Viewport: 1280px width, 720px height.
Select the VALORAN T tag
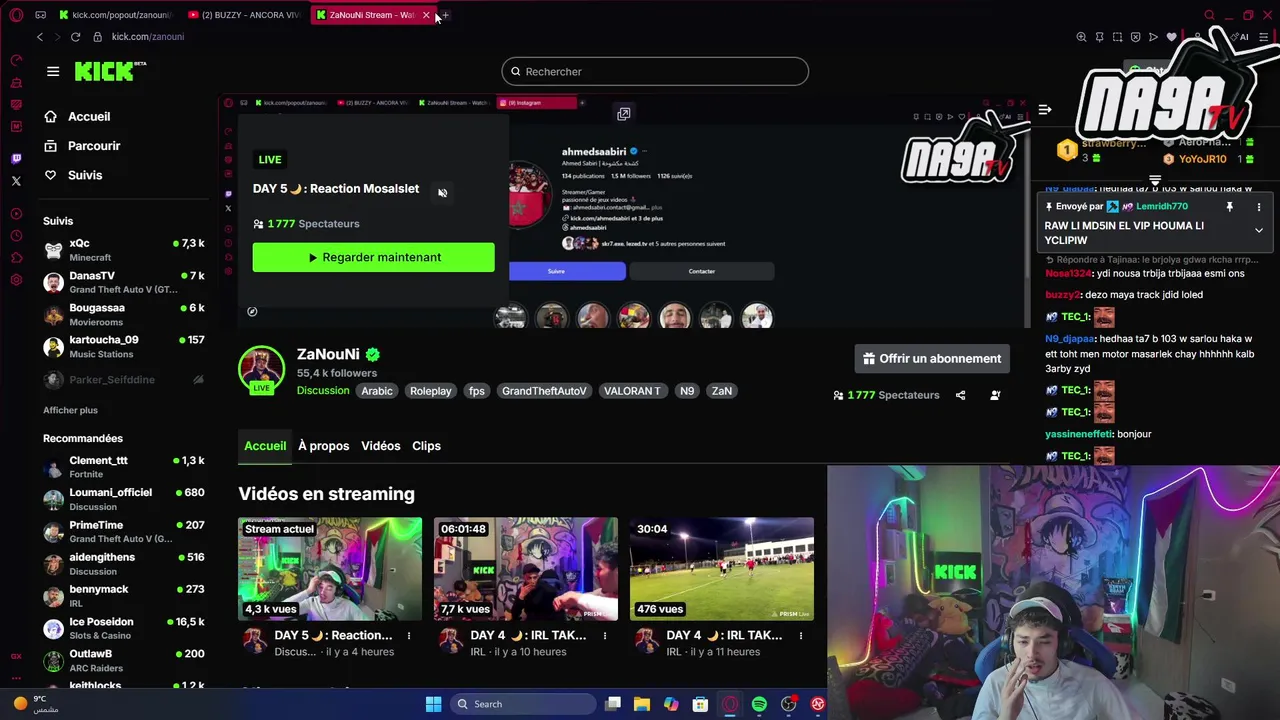632,391
